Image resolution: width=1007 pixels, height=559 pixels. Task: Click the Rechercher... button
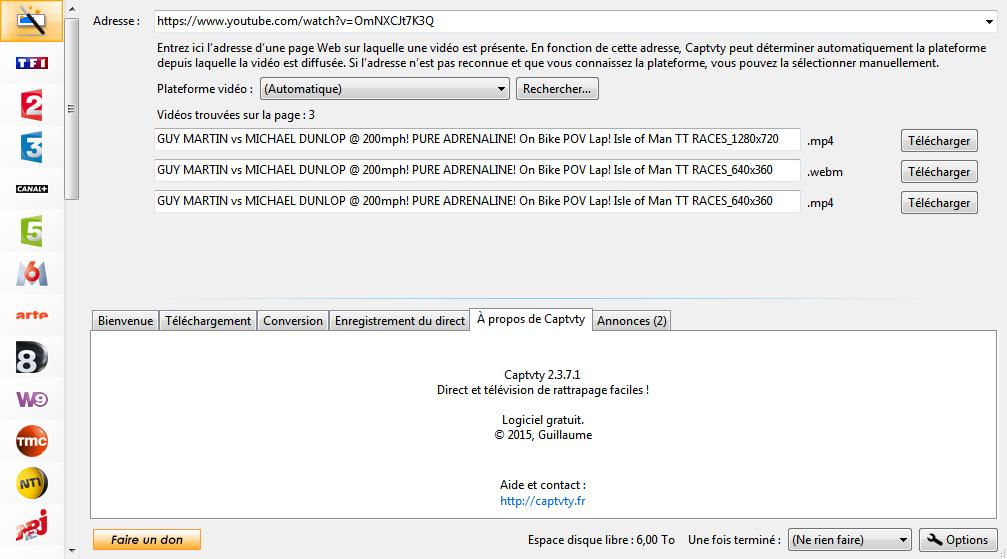coord(557,89)
